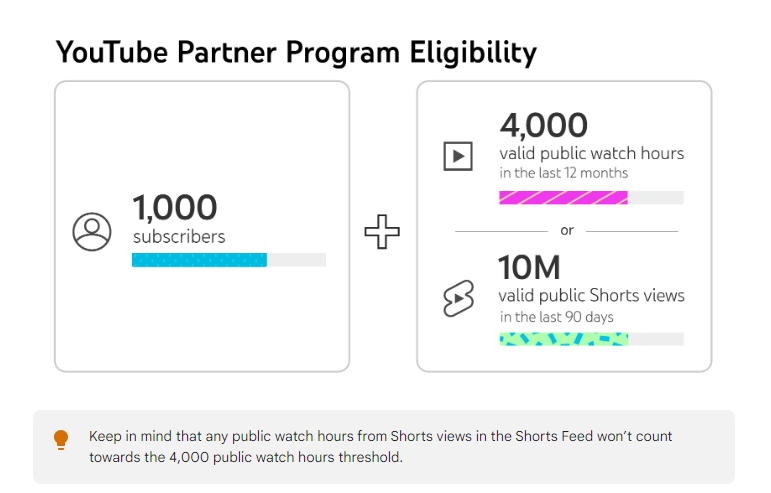Viewport: 771px width, 493px height.
Task: Click the orange lightbulb tip icon
Action: click(61, 438)
